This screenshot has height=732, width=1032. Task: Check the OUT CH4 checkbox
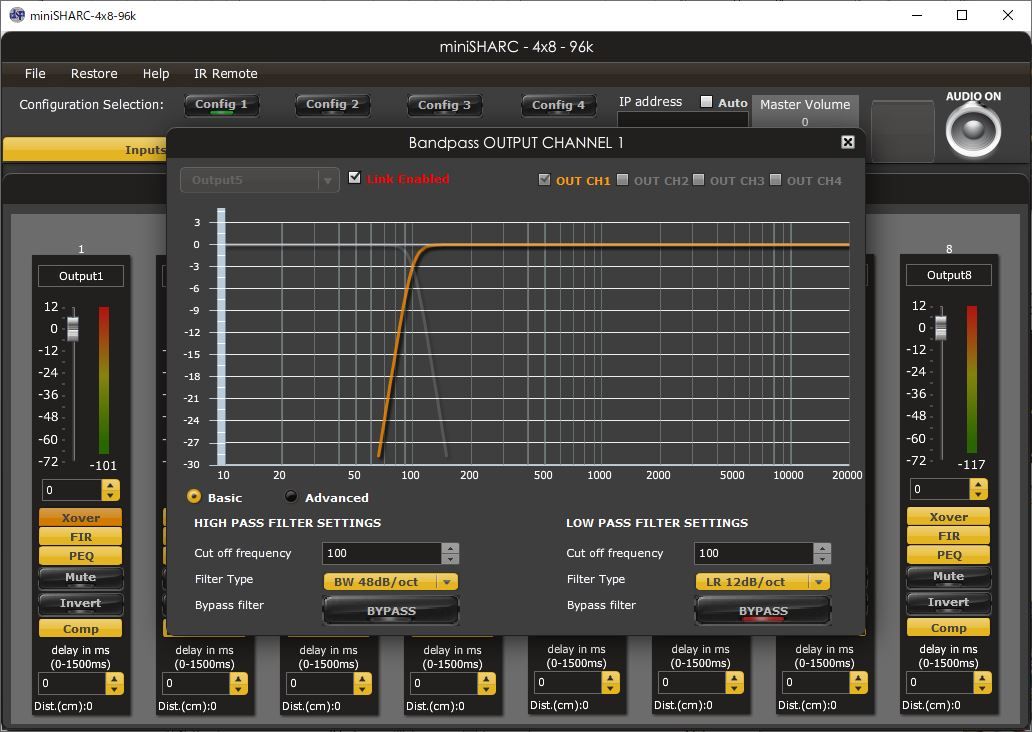[x=776, y=180]
